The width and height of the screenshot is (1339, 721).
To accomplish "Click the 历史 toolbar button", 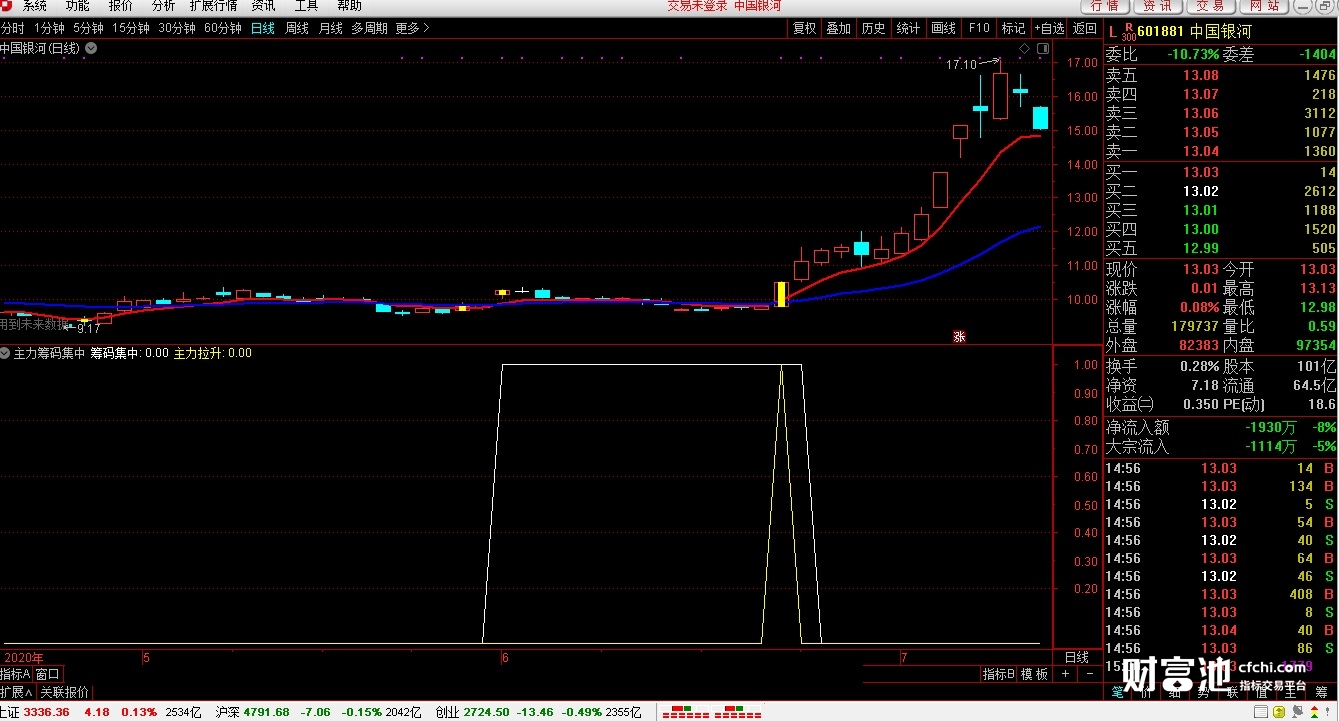I will 874,28.
